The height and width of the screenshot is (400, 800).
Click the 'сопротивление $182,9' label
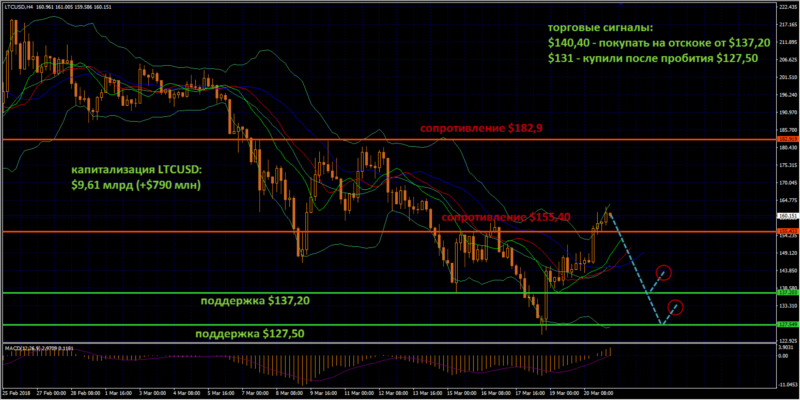481,129
